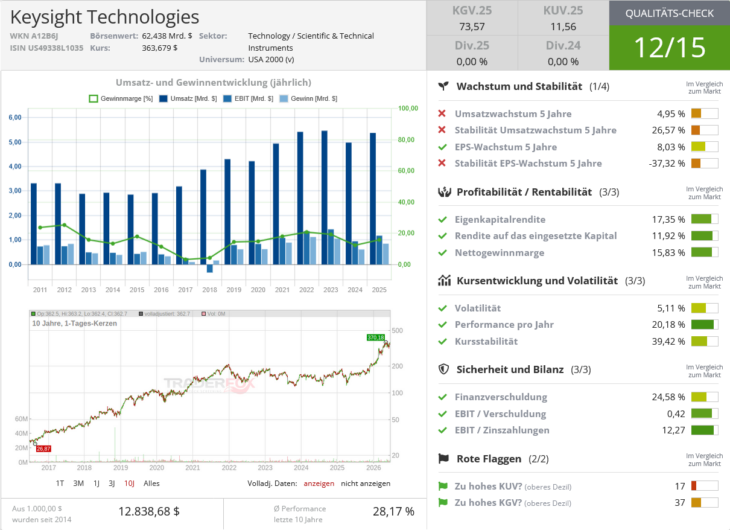Click the Umsatzwachstum 5 Jahre label
Viewport: 730px width, 530px height.
point(513,114)
